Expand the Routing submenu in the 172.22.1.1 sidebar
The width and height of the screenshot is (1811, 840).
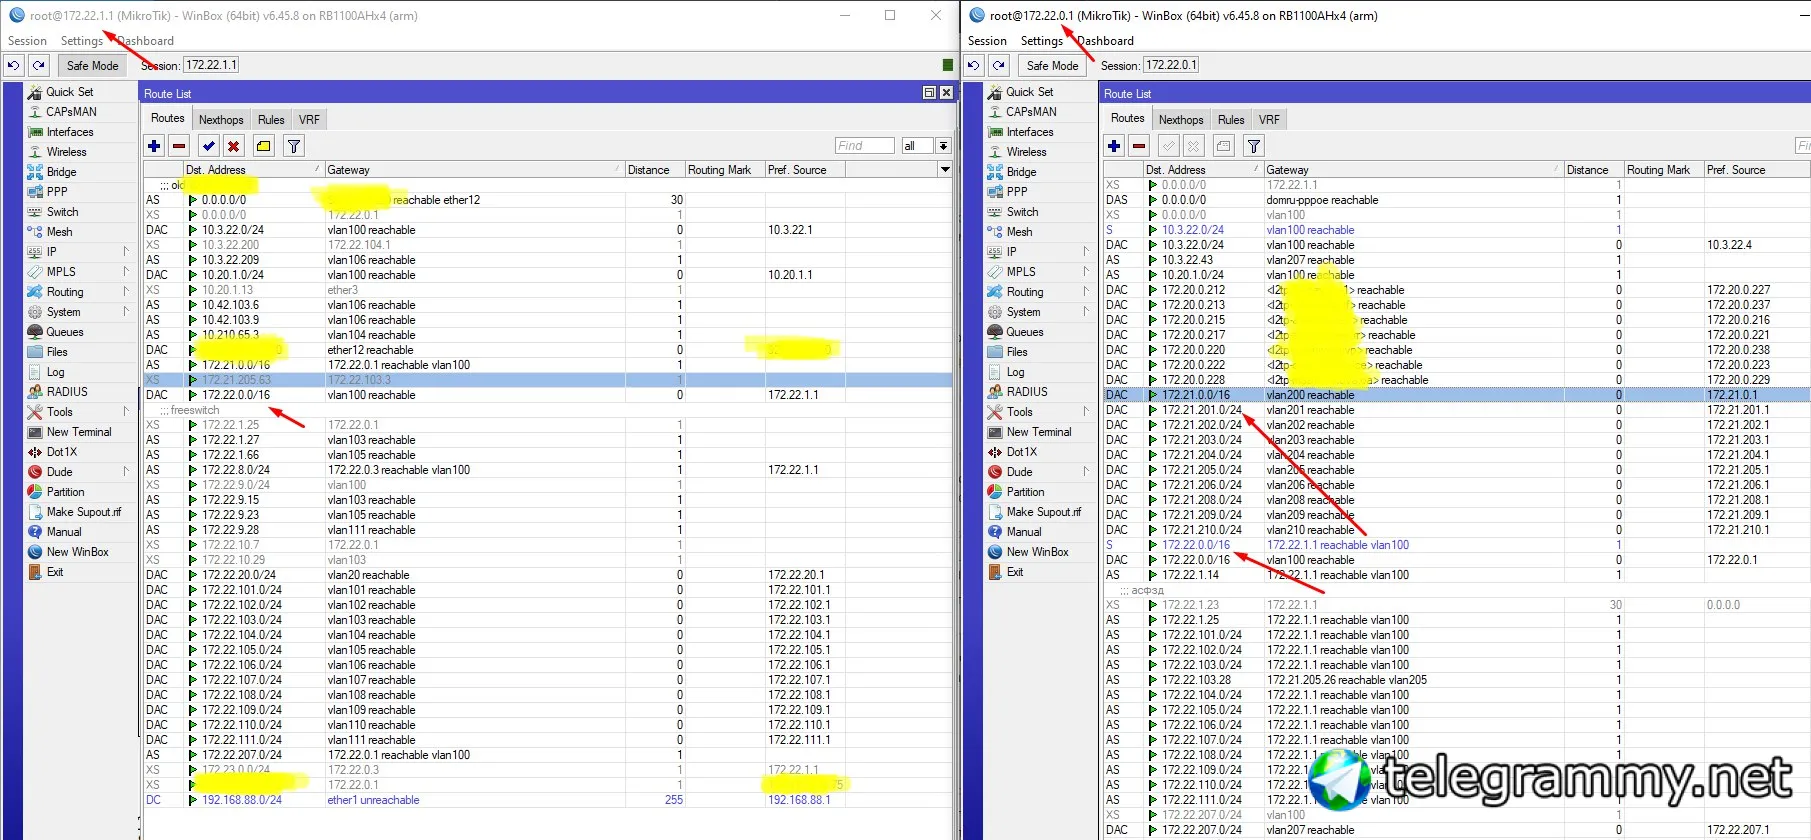coord(126,292)
